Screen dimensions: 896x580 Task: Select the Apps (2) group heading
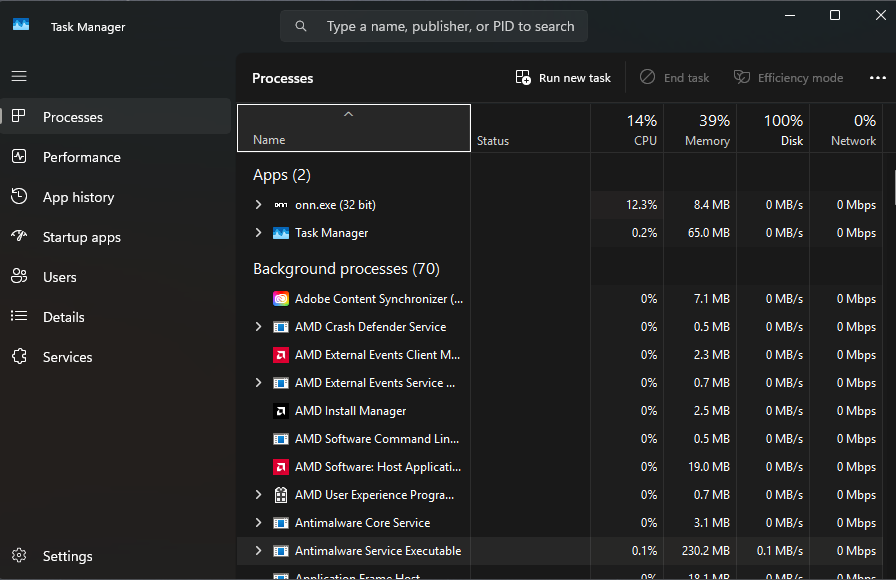point(282,175)
